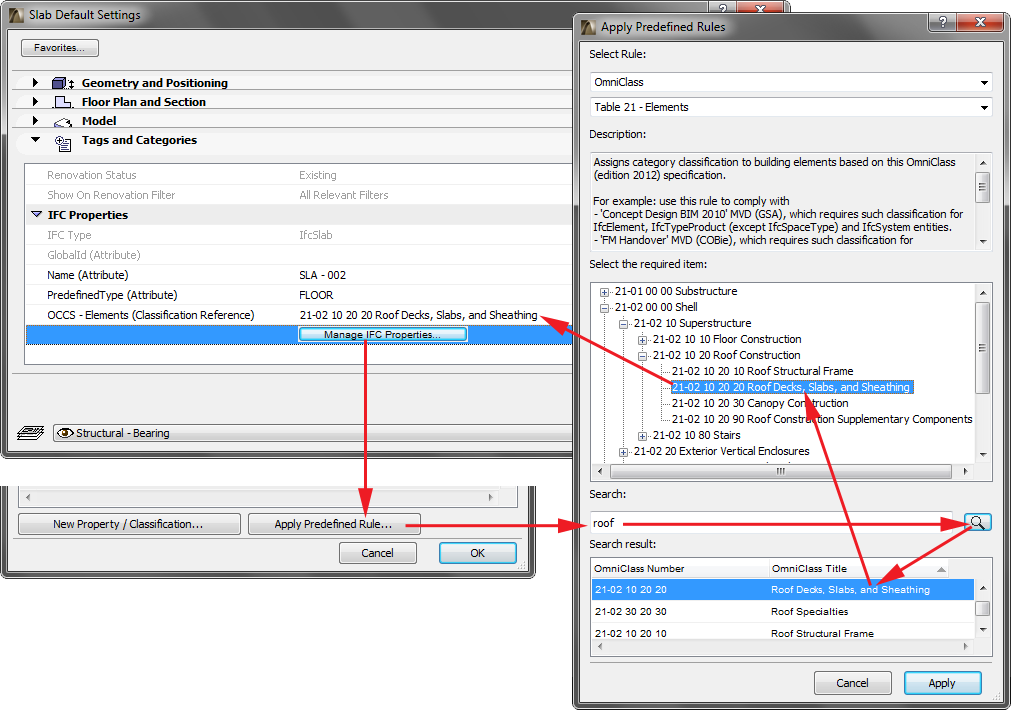Click item tree horizontal scrollbar
The image size is (1011, 710).
point(783,471)
